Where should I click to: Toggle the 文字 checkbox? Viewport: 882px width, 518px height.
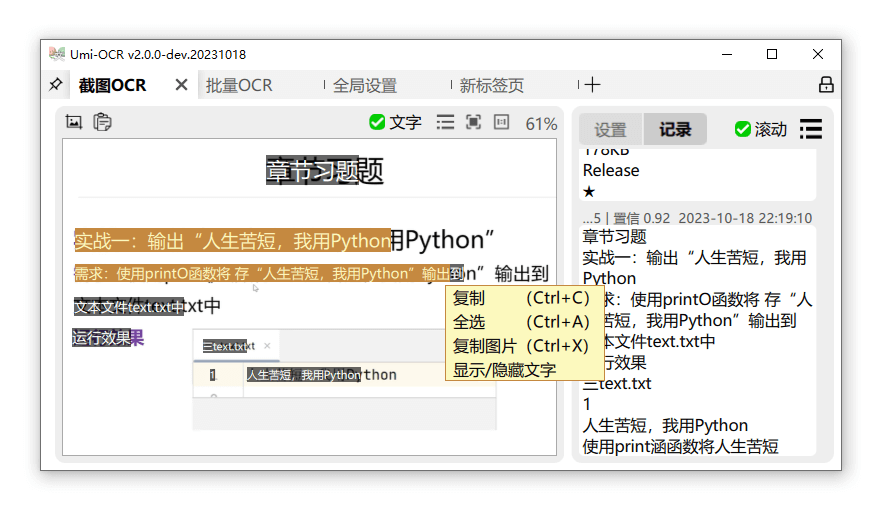[x=377, y=122]
